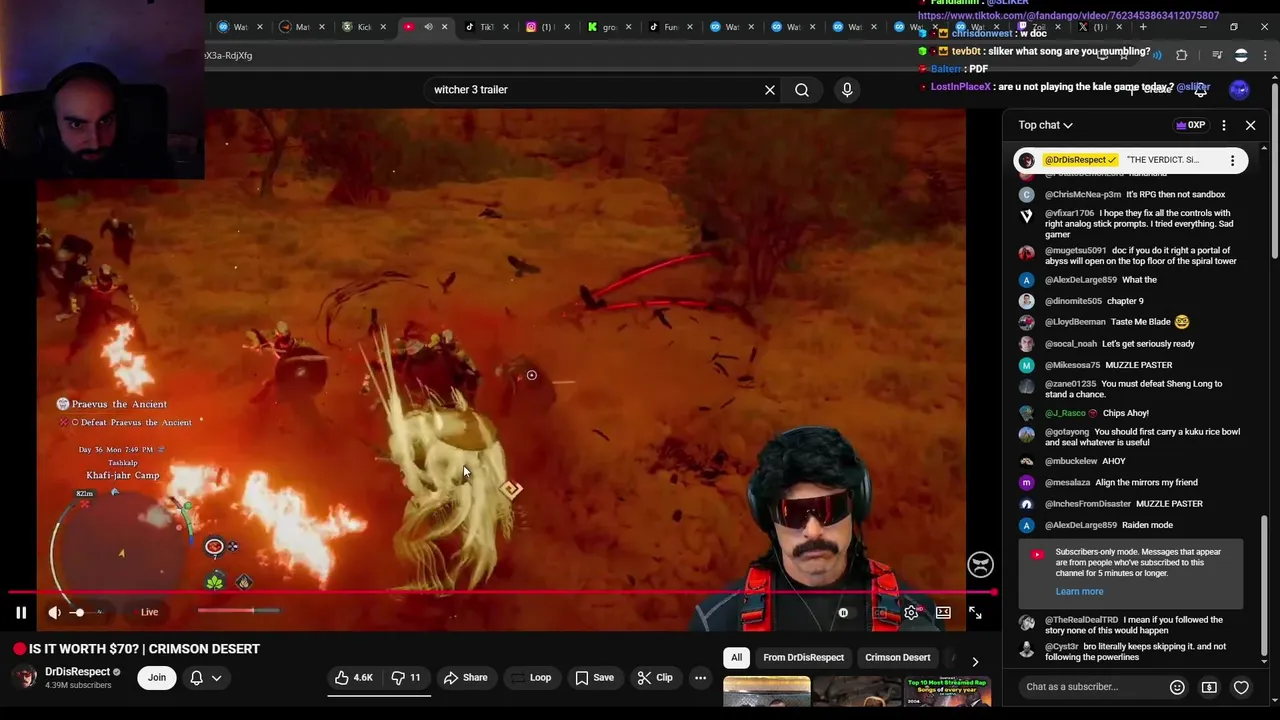This screenshot has width=1280, height=720.
Task: Click the notification bell icon
Action: click(197, 678)
